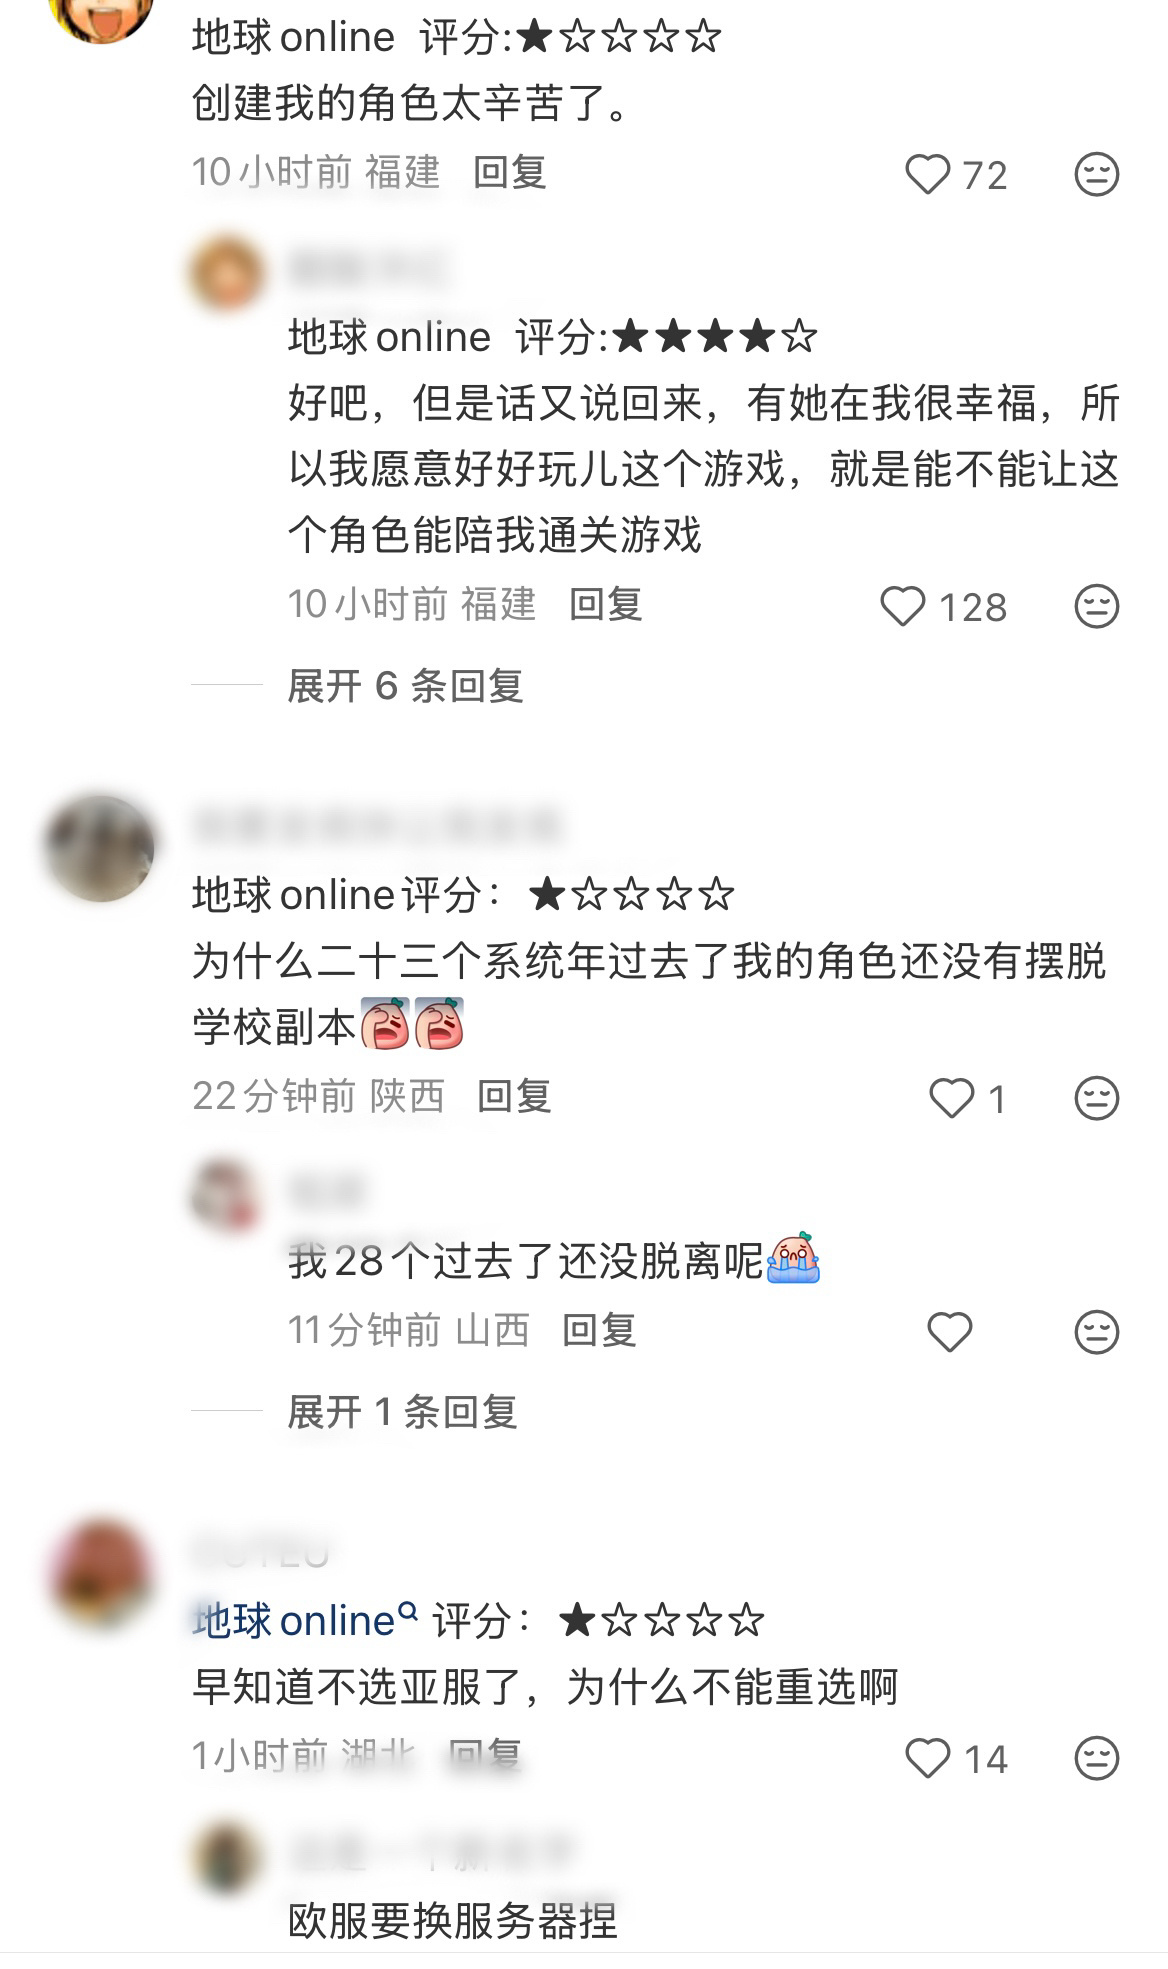Reply to the 22分钟前 陕西 comment
The width and height of the screenshot is (1168, 1969).
click(514, 1096)
